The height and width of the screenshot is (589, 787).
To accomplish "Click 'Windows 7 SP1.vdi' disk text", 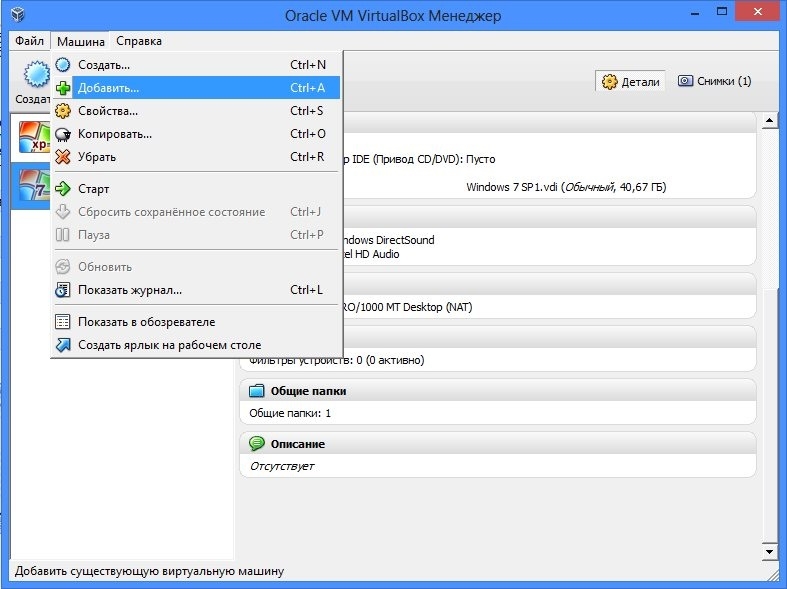I will point(566,187).
